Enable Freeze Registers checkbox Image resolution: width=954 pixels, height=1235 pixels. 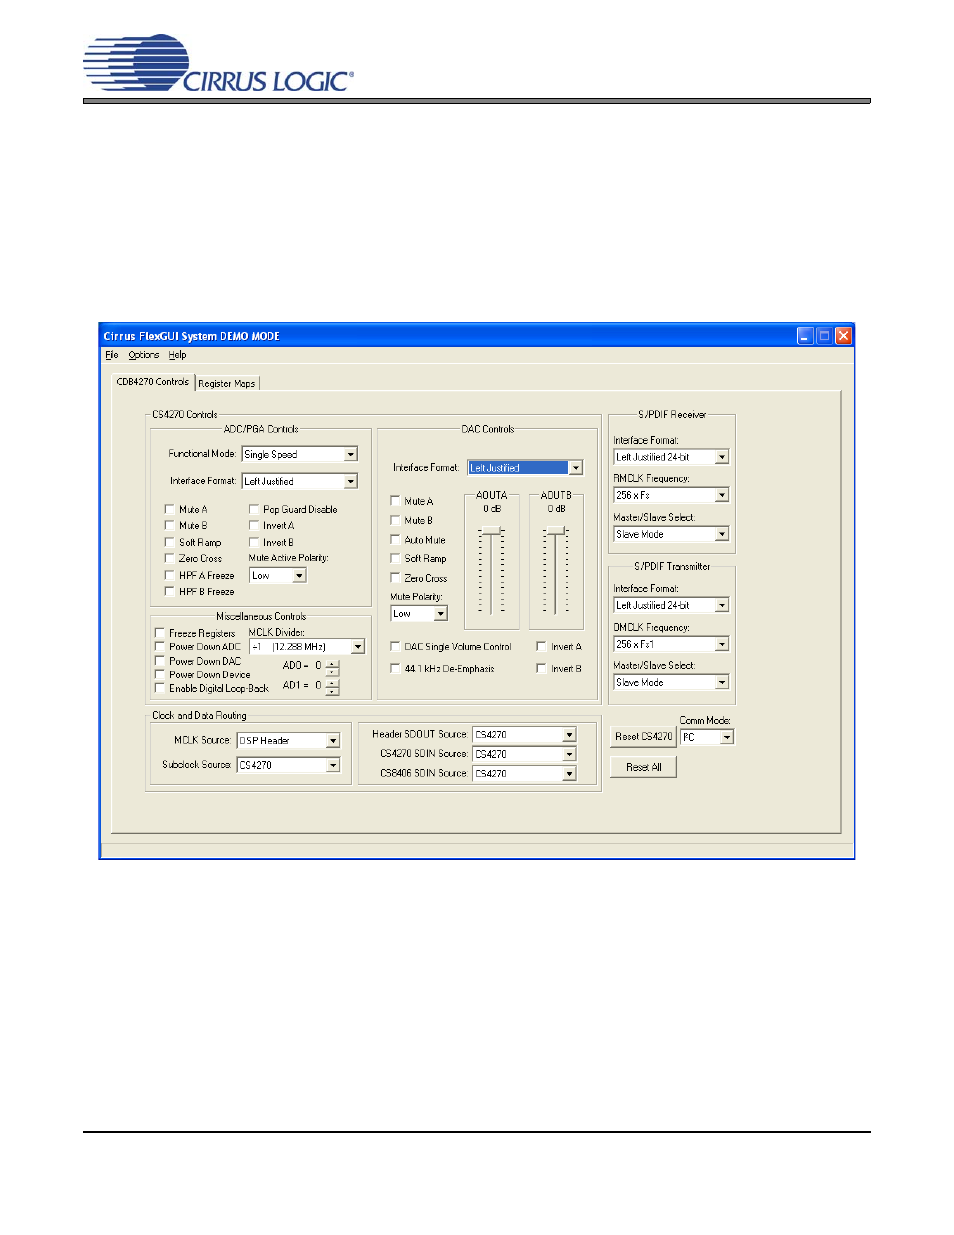pyautogui.click(x=160, y=633)
